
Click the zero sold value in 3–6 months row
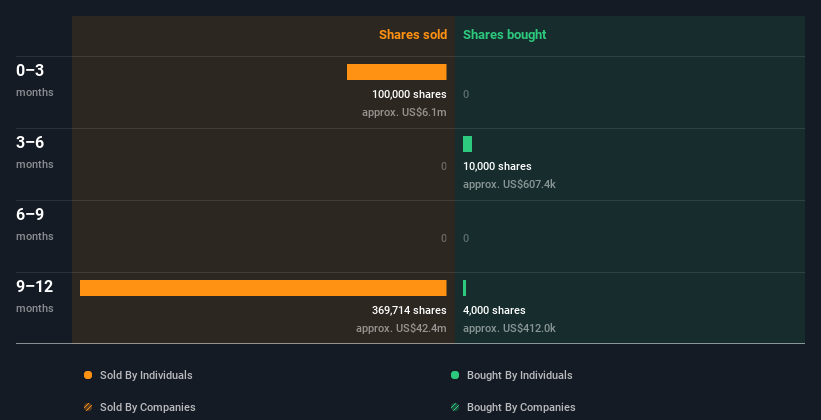(443, 167)
